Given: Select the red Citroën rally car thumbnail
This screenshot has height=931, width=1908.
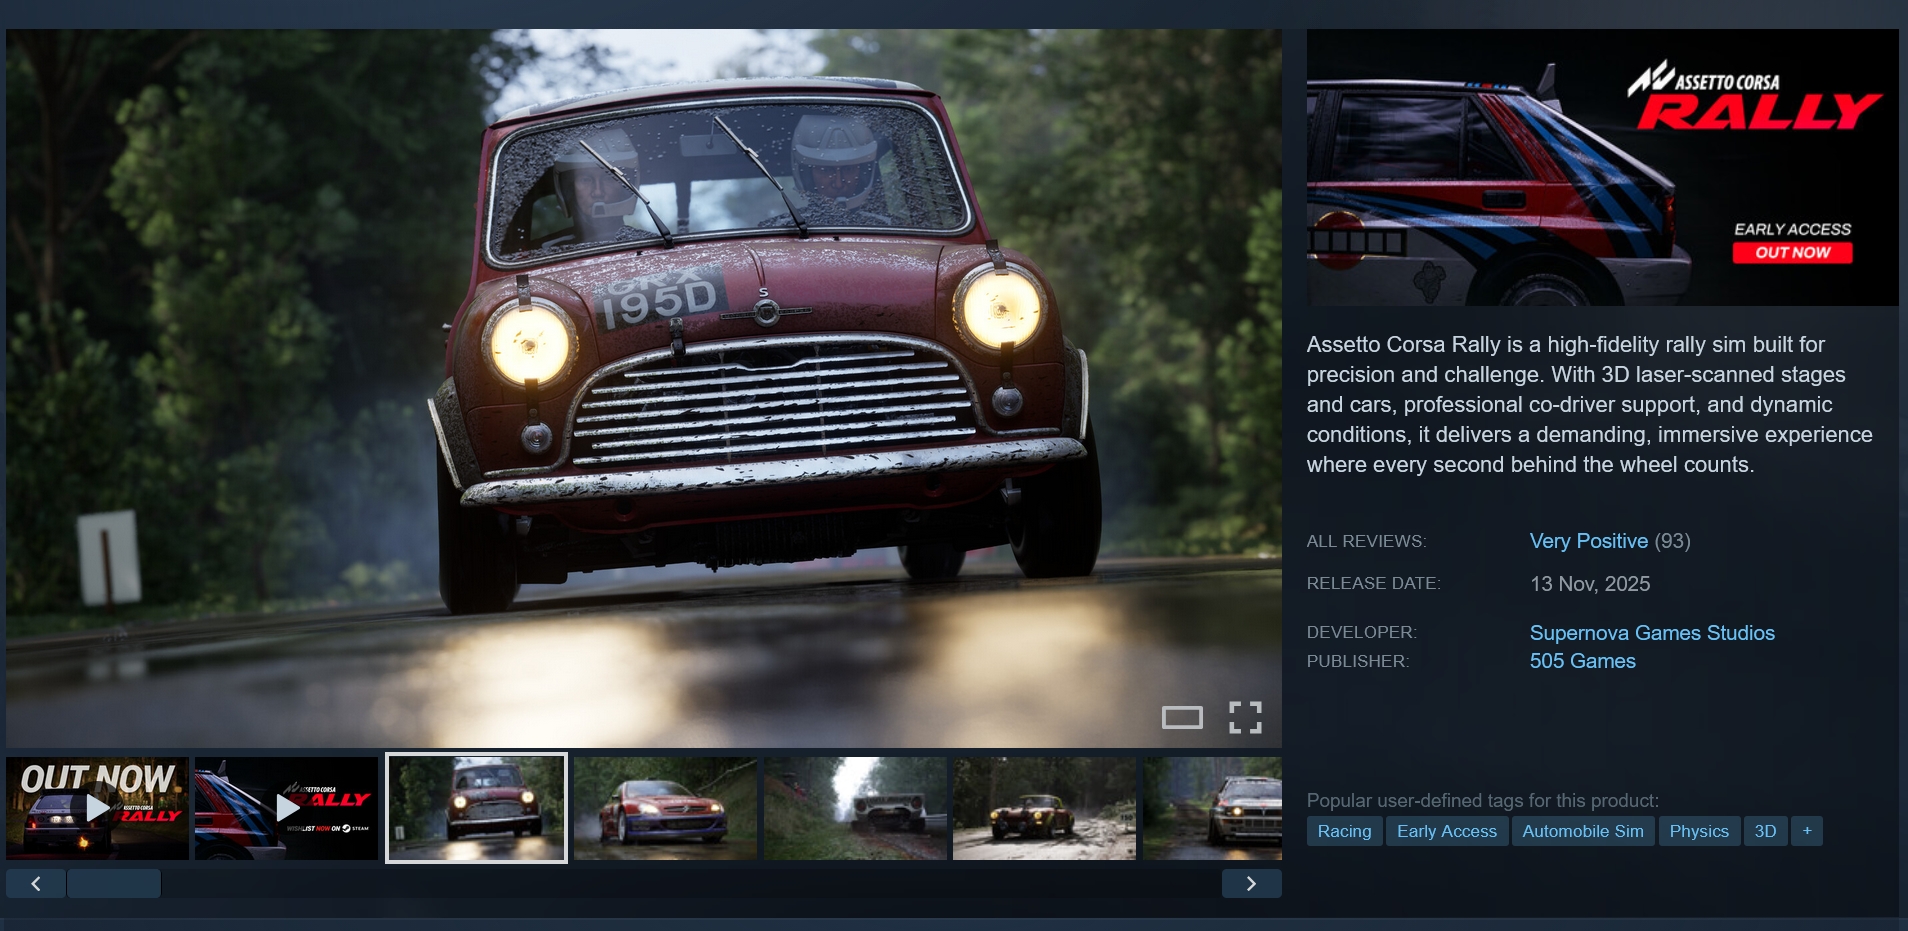Looking at the screenshot, I should click(x=665, y=808).
